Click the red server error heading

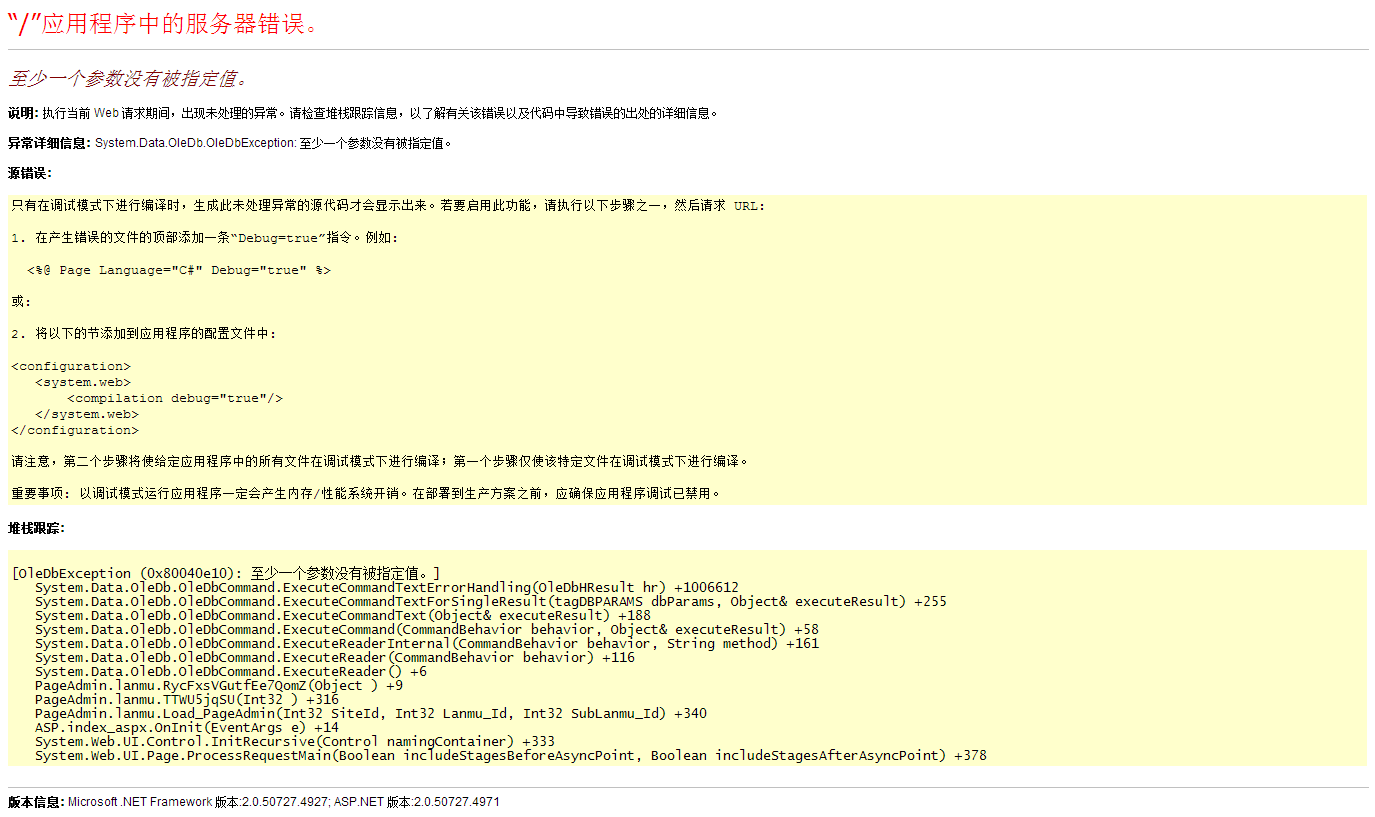(x=163, y=24)
